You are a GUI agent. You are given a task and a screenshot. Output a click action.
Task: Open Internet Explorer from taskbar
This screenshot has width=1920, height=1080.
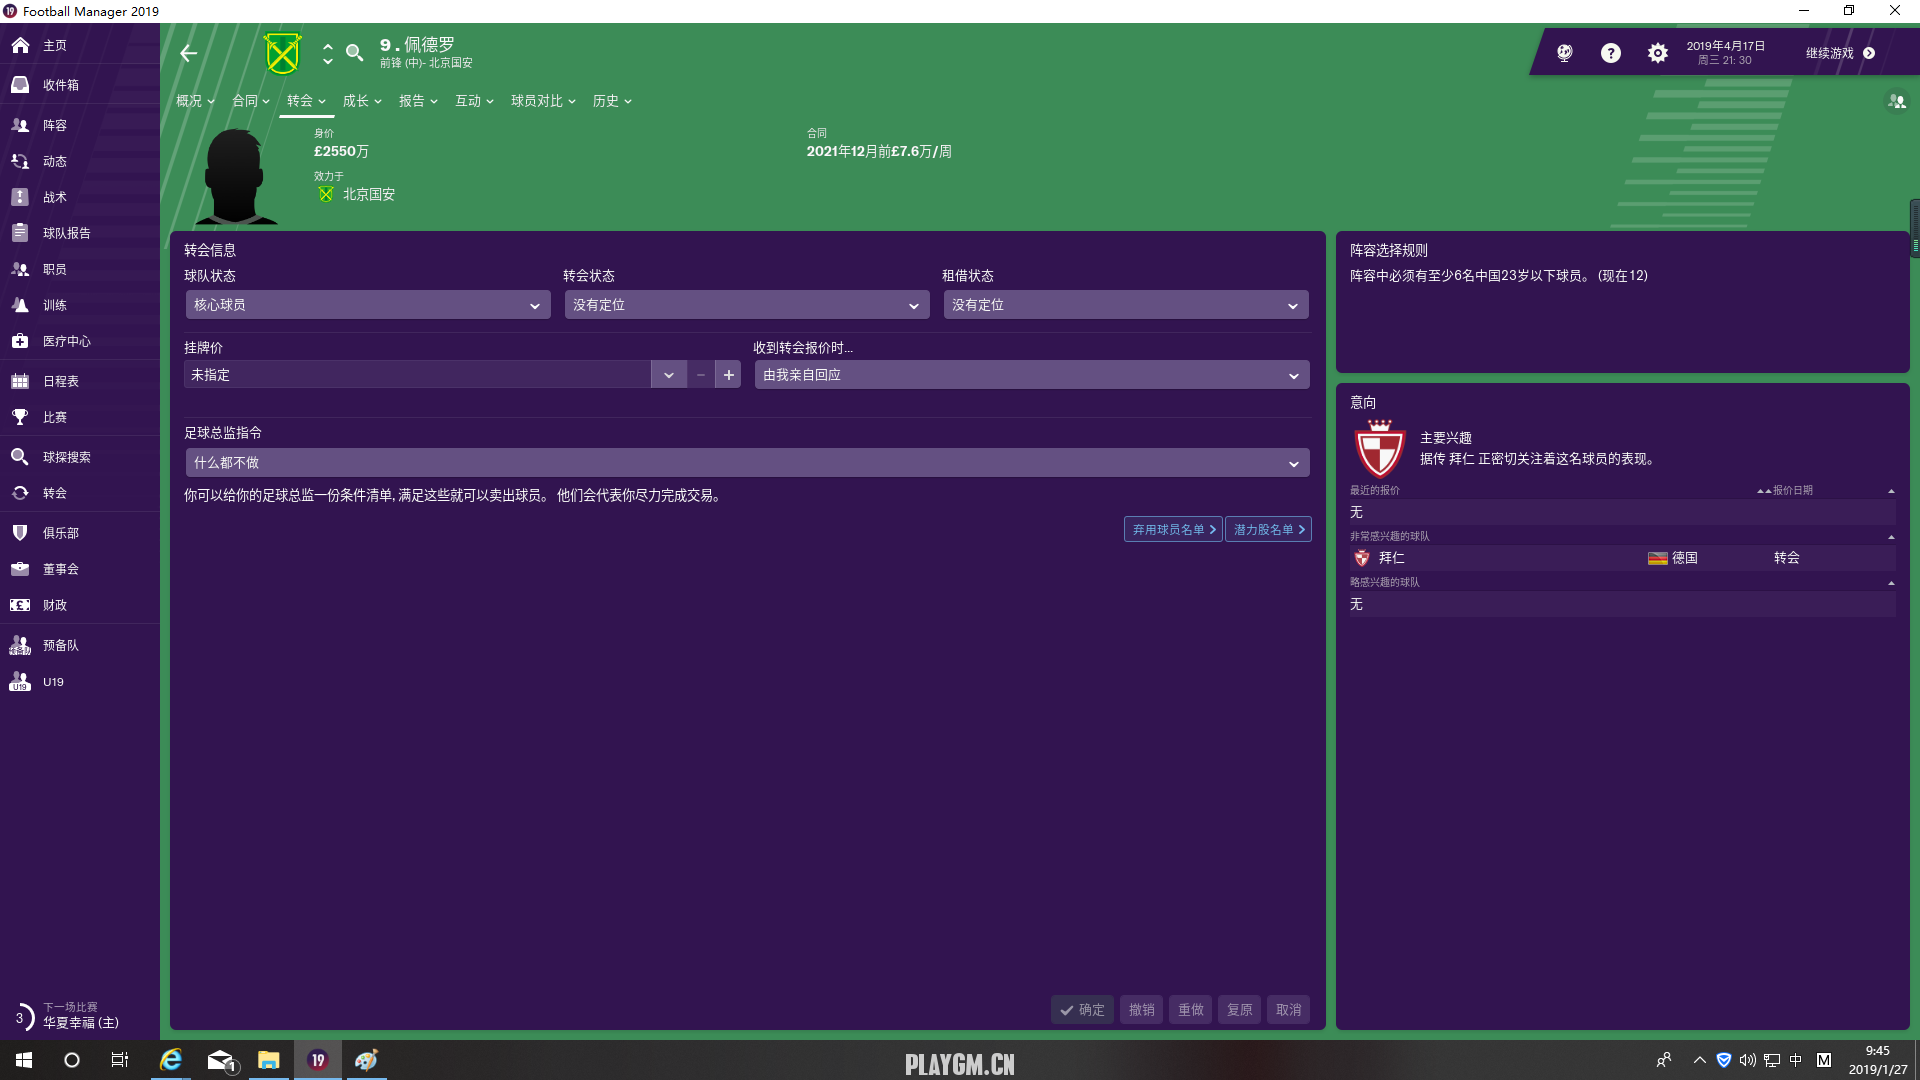171,1060
